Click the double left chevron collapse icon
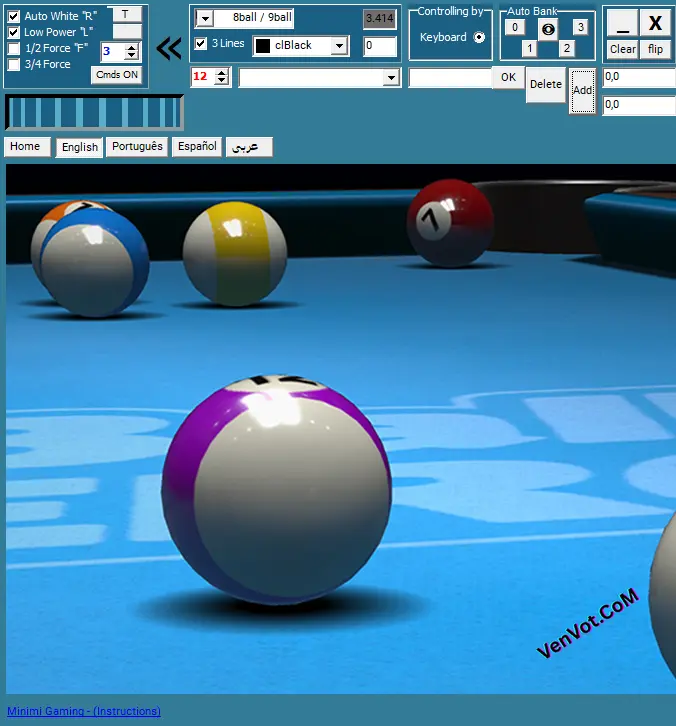Screen dimensions: 676x726 (169, 48)
